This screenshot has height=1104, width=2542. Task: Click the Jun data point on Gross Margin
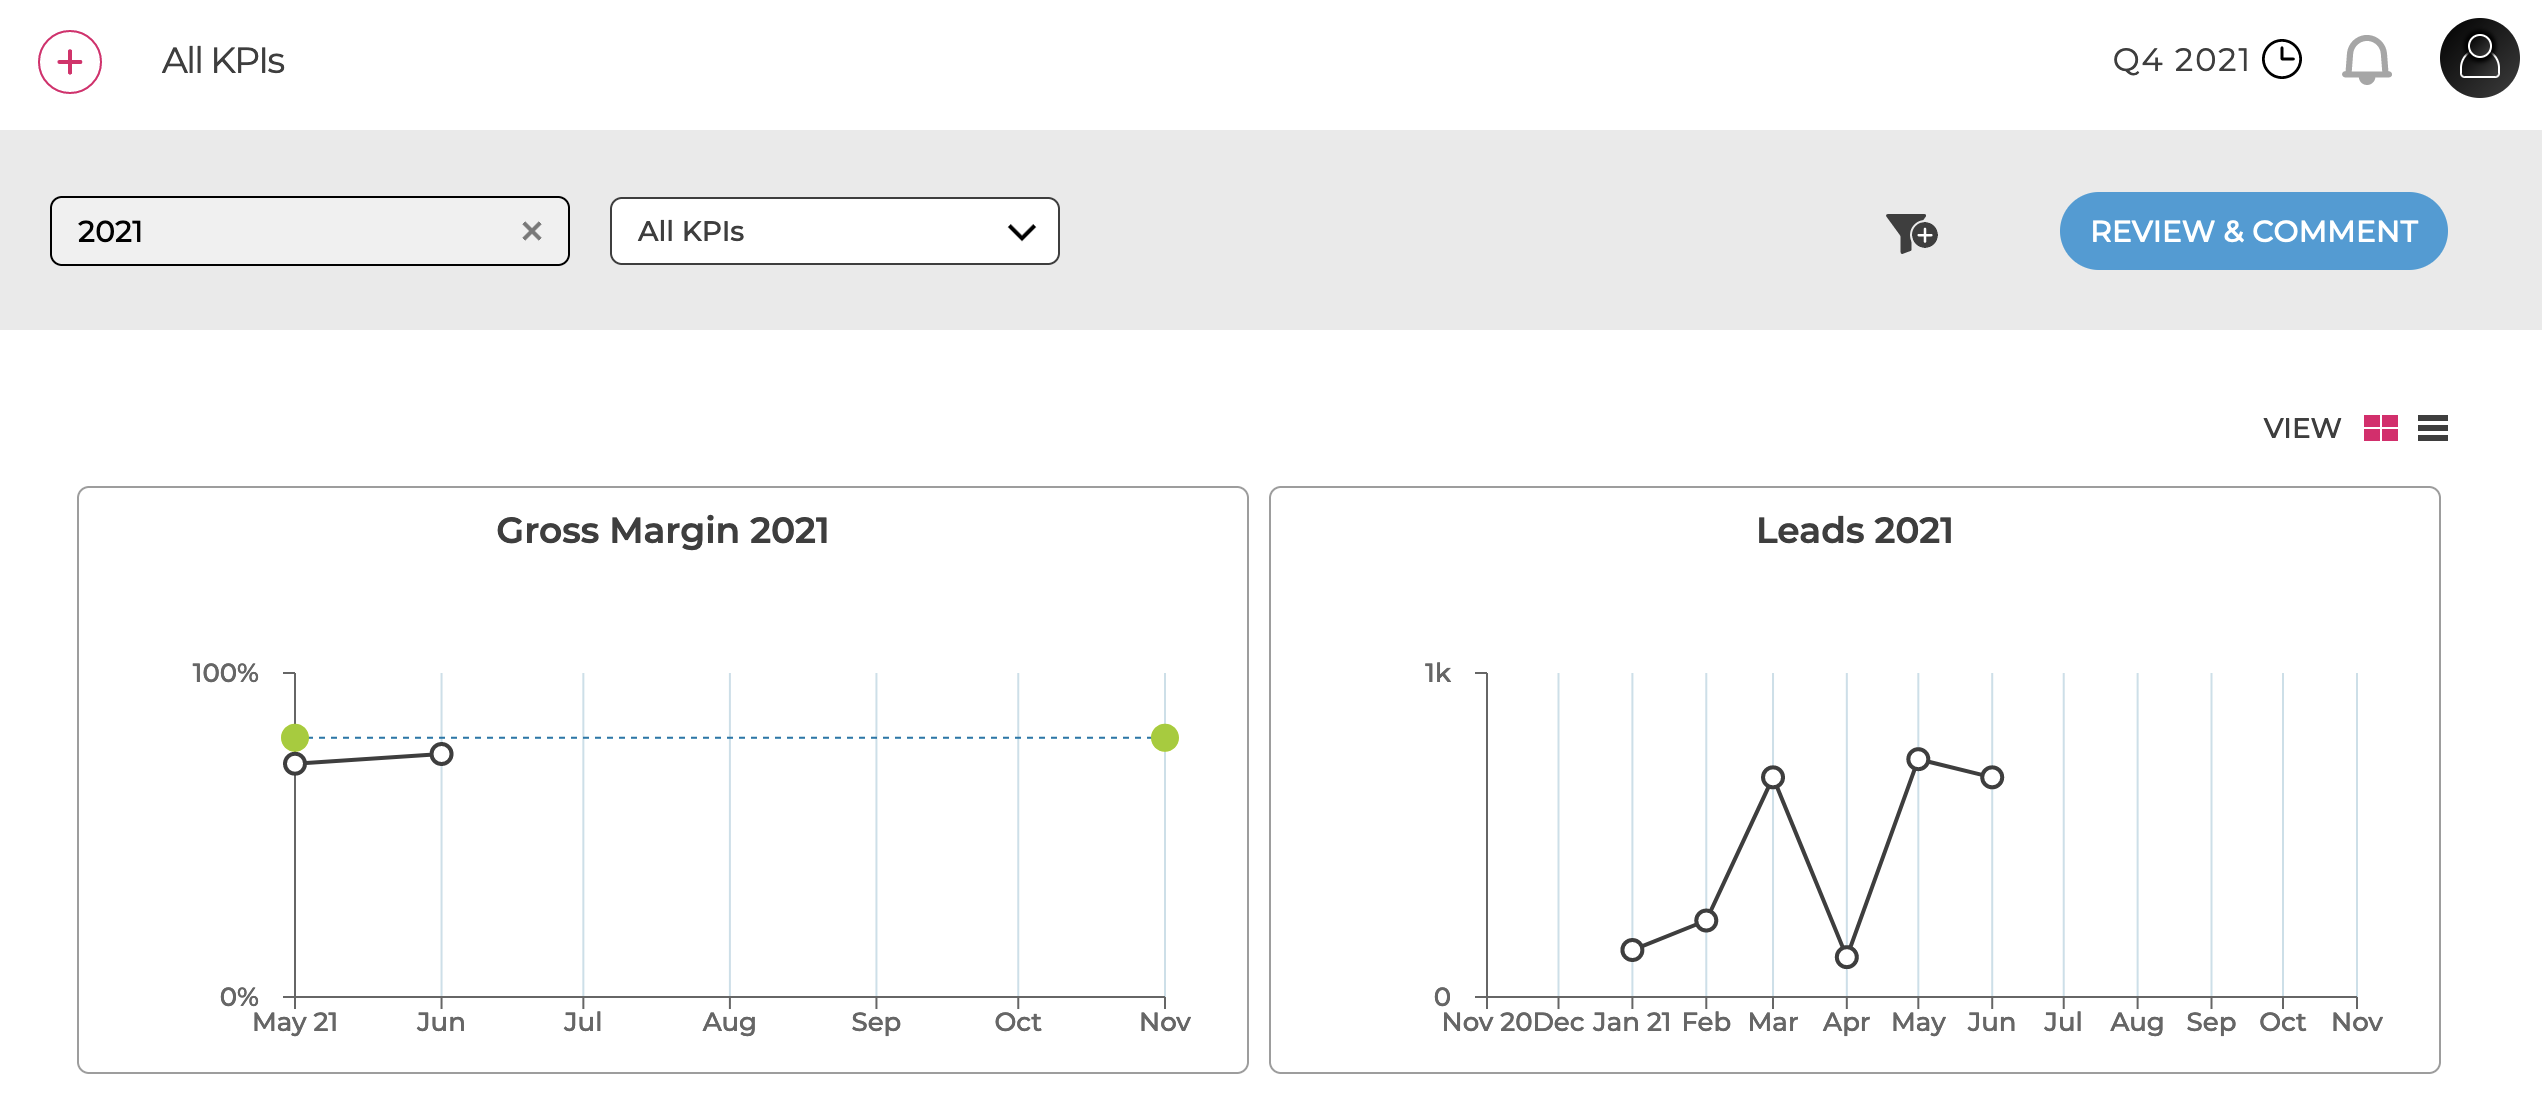point(441,754)
